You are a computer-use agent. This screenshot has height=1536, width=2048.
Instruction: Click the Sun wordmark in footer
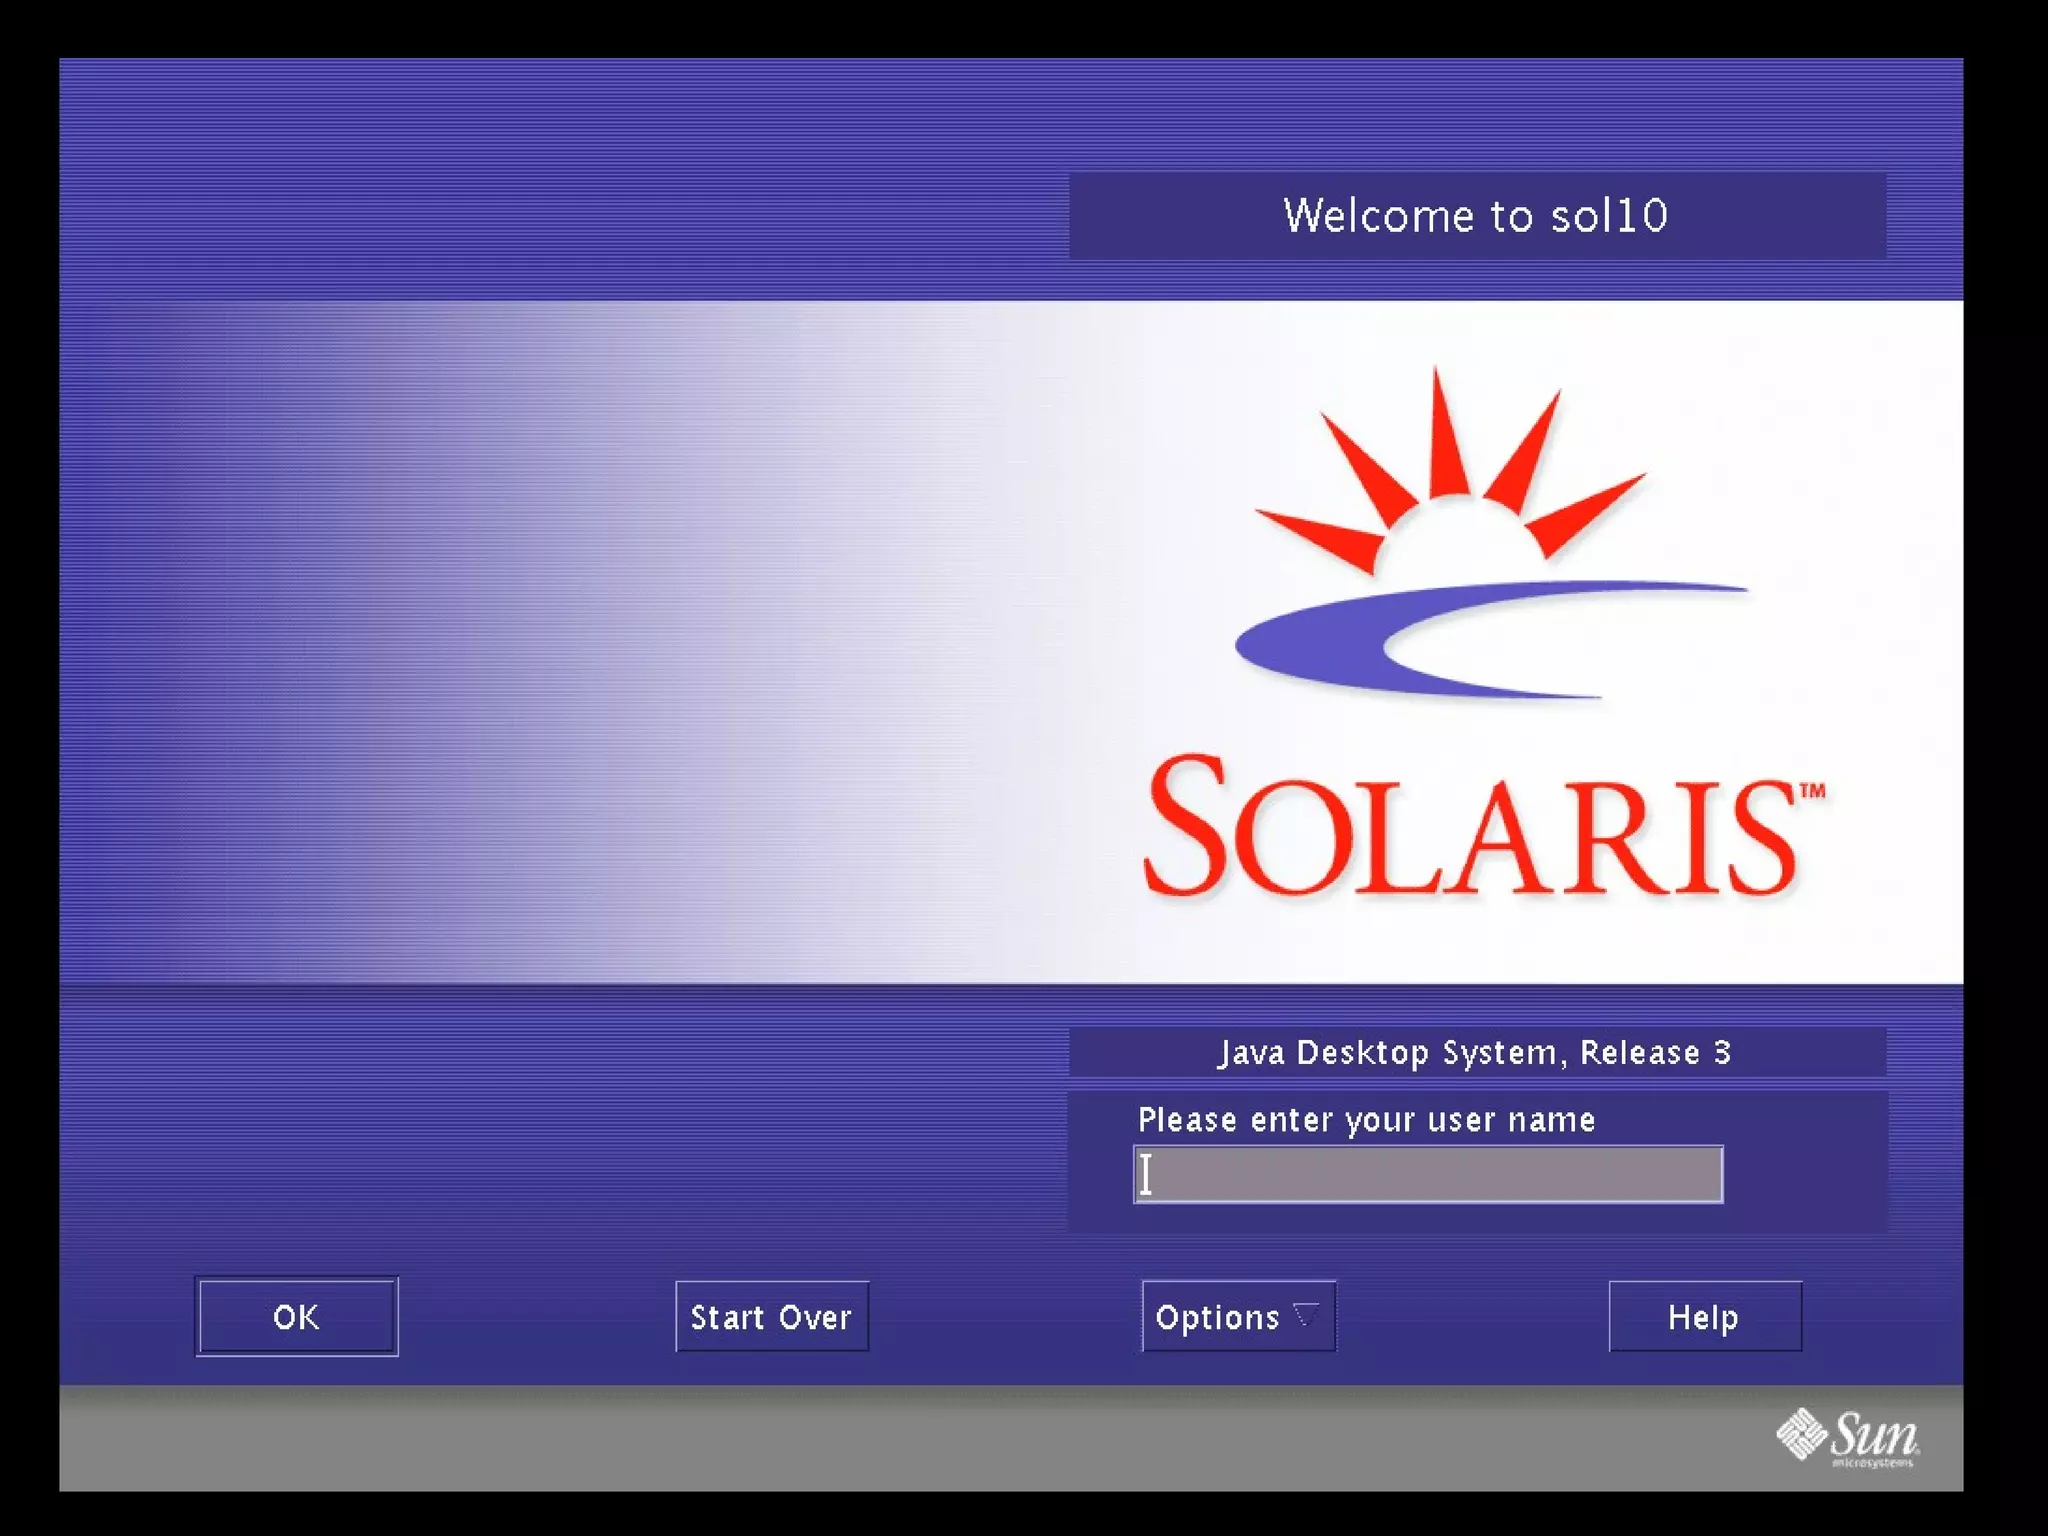coord(1874,1434)
